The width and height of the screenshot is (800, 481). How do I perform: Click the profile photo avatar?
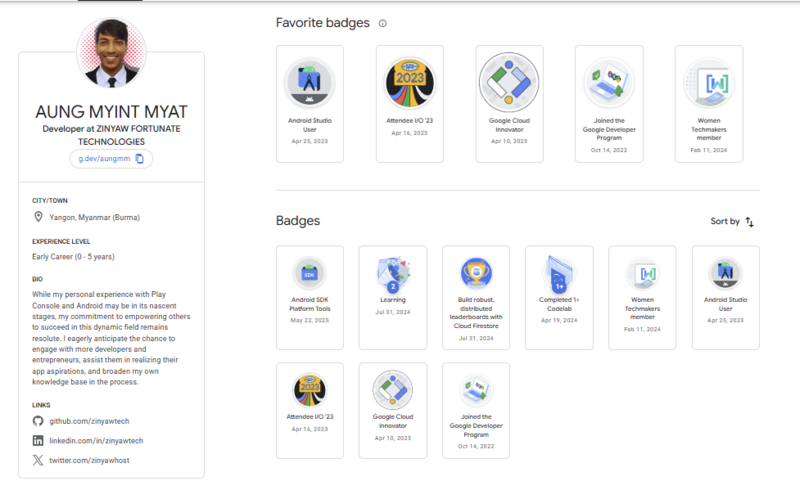click(x=111, y=52)
